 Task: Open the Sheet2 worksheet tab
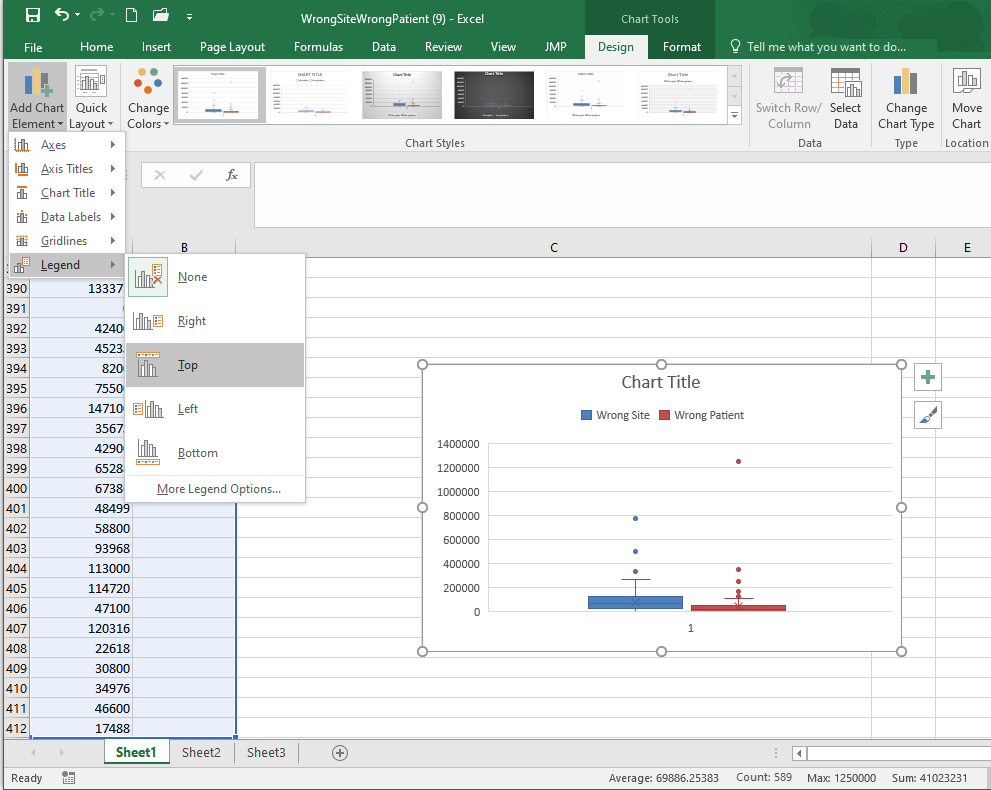[201, 753]
